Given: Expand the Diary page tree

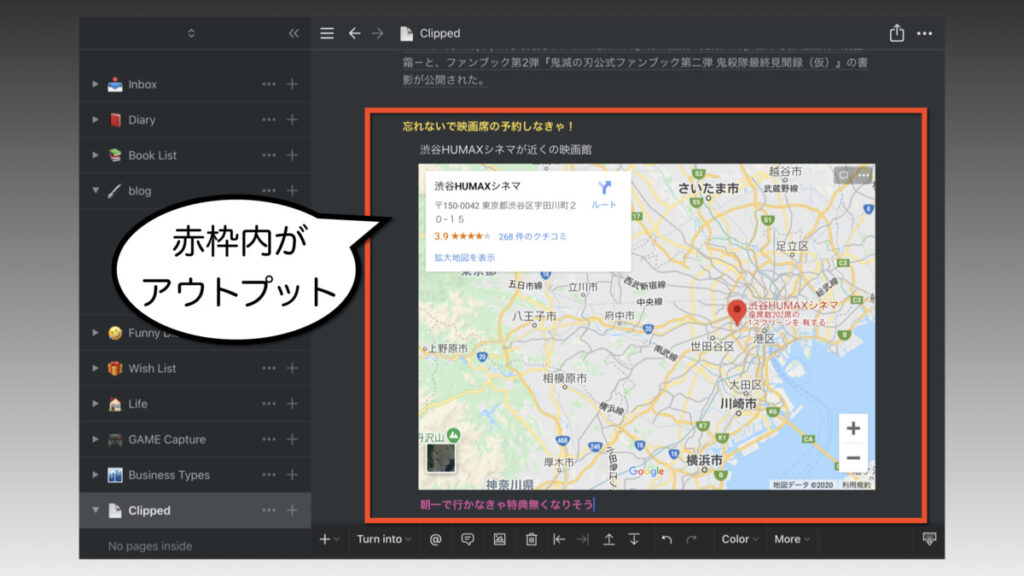Looking at the screenshot, I should point(95,120).
